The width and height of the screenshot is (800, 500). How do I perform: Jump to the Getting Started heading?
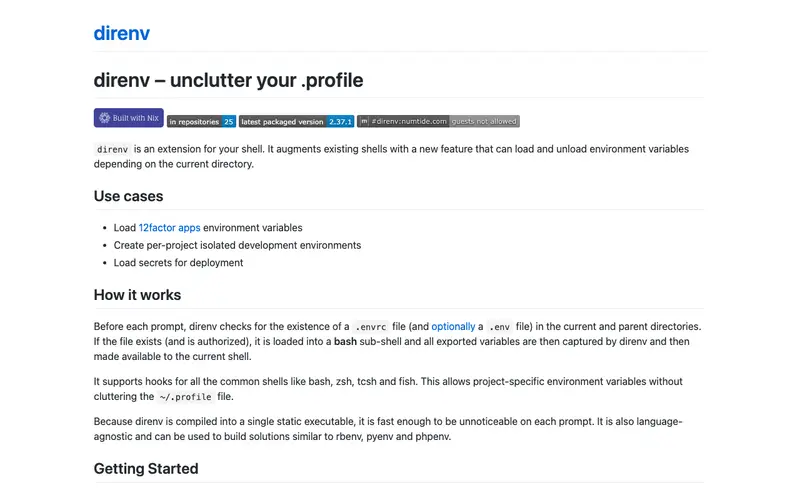click(x=146, y=469)
